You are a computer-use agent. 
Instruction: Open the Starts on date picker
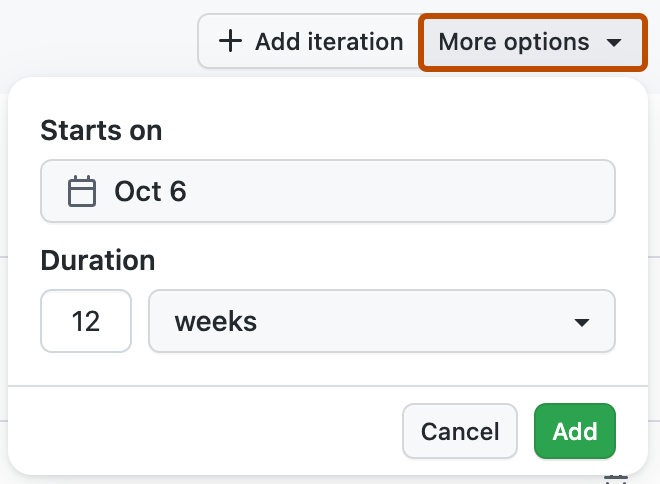point(327,191)
